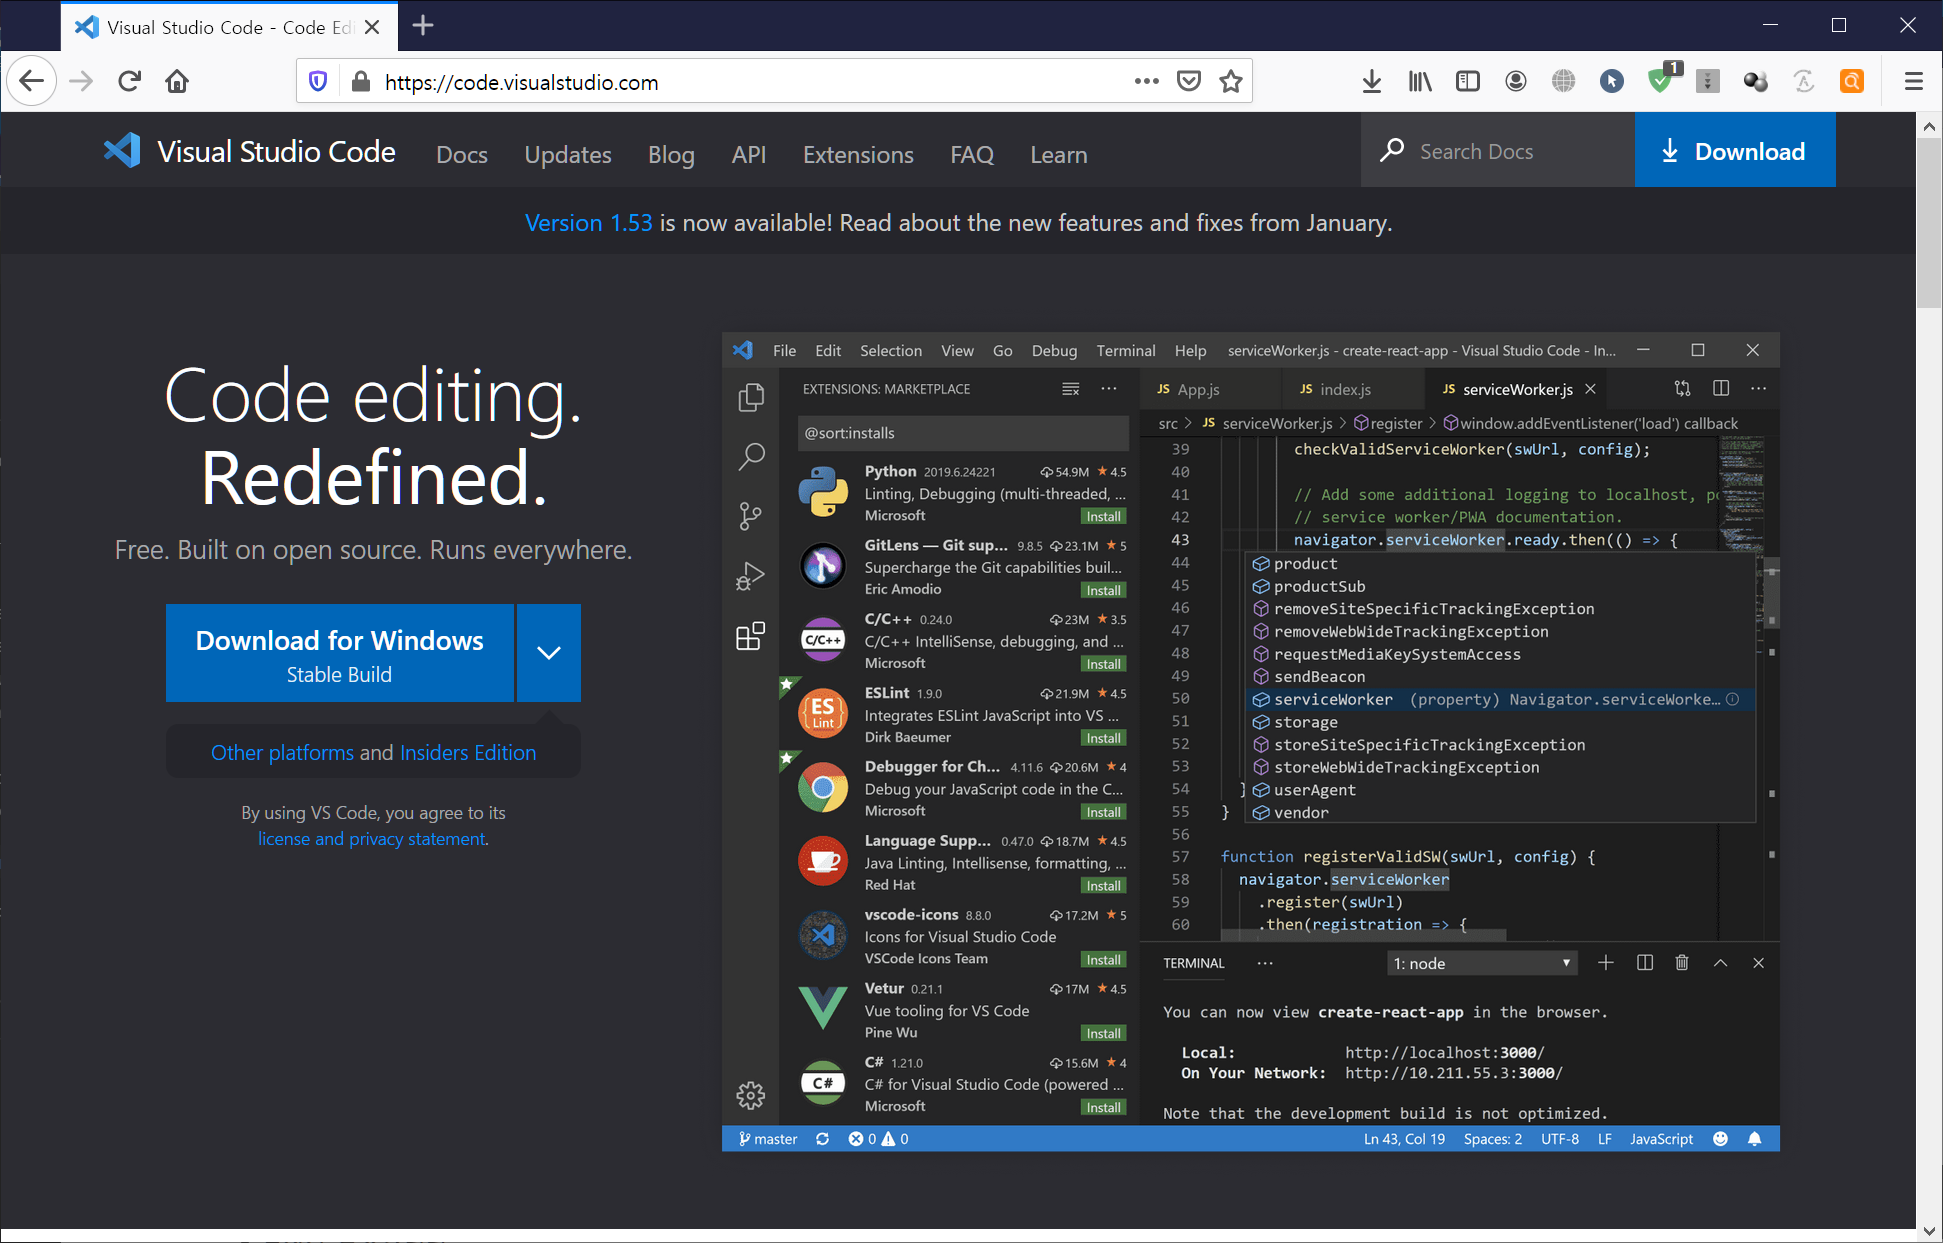Click the Firefox downloads arrow icon
The image size is (1943, 1243).
pyautogui.click(x=1372, y=82)
